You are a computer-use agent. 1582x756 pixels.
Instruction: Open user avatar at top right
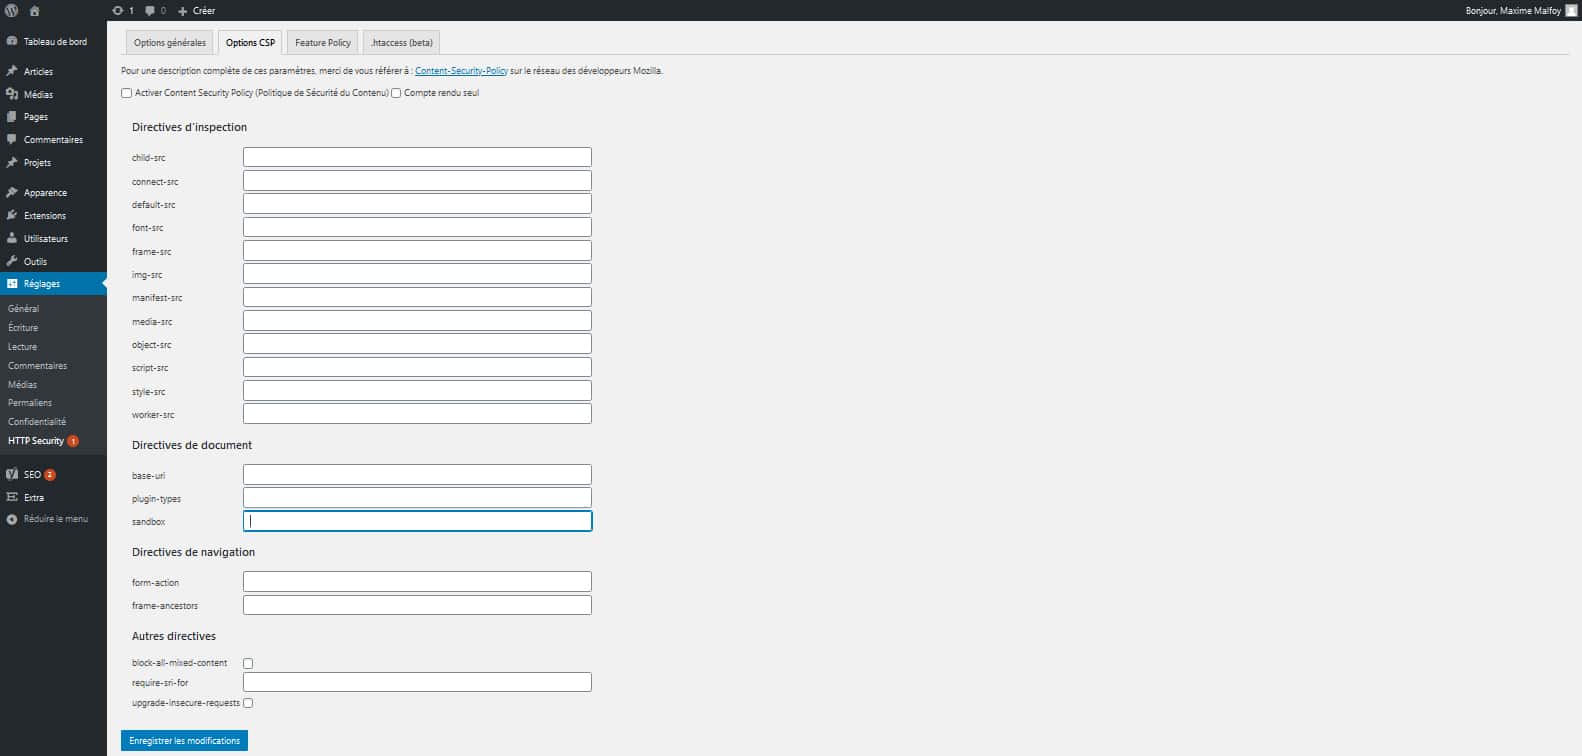[1571, 10]
